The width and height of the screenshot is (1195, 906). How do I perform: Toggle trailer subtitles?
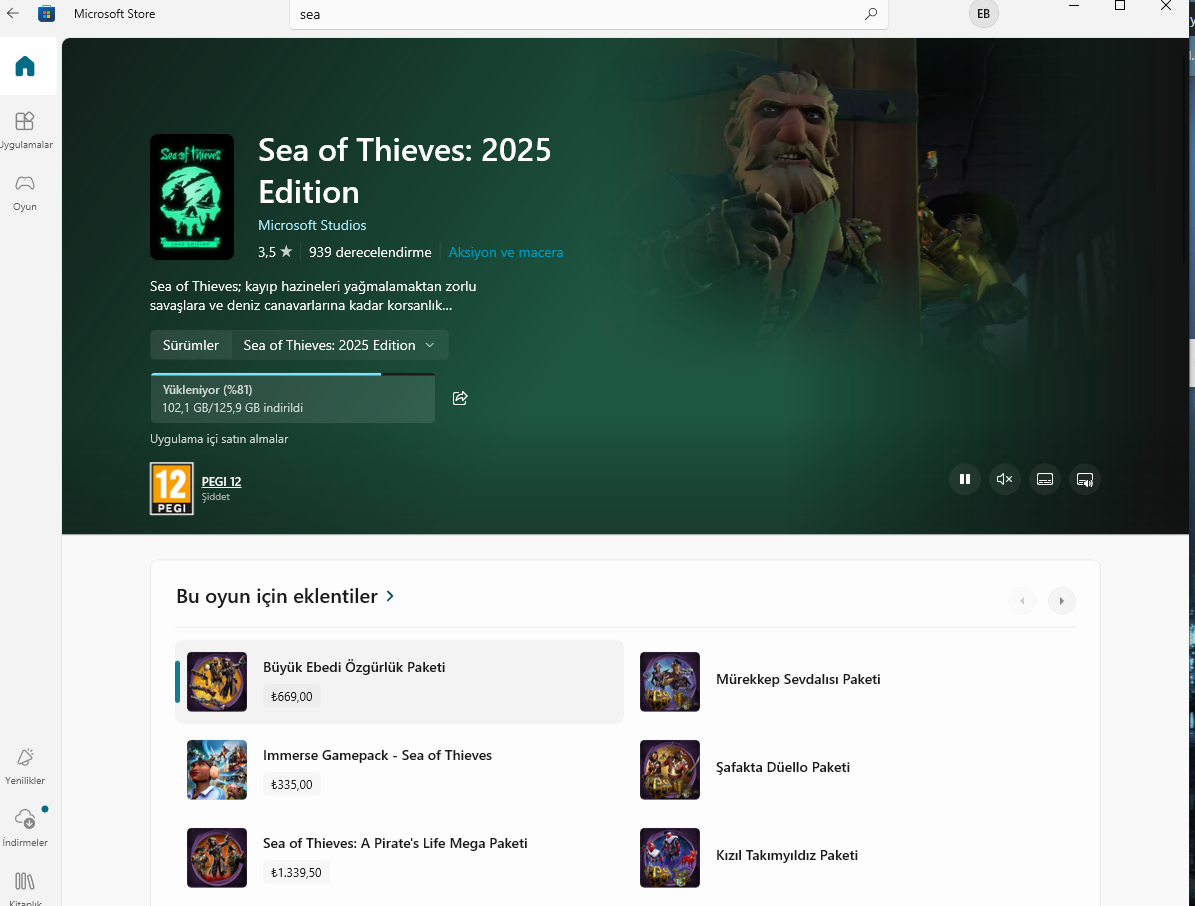[1045, 479]
